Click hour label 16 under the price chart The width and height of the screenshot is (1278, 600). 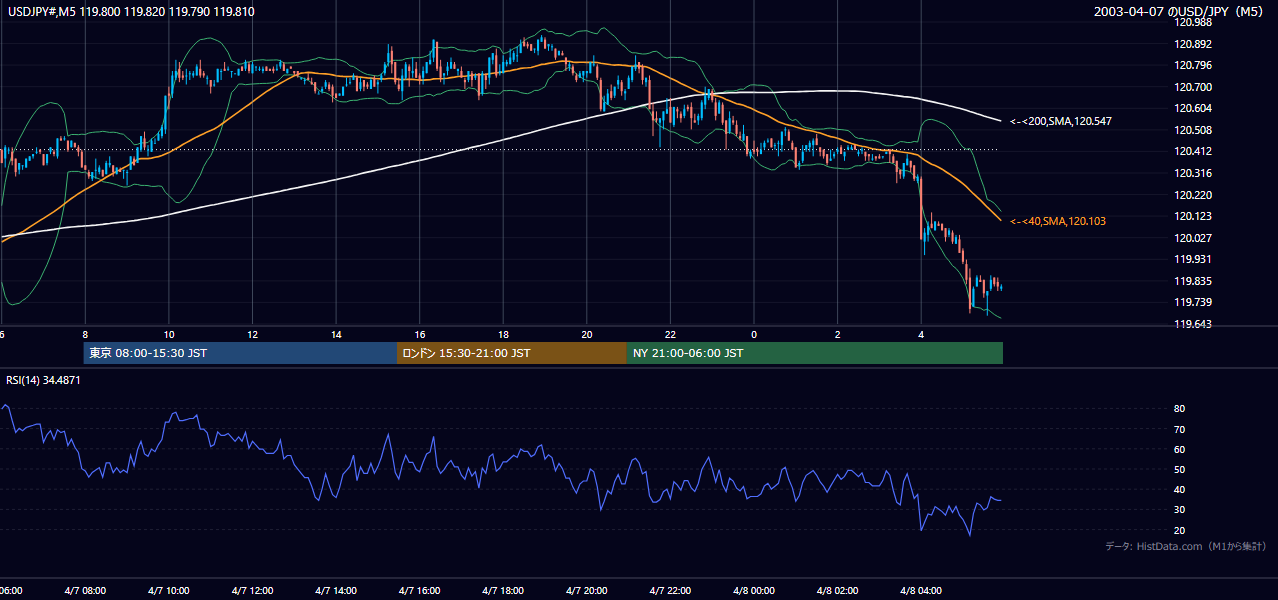pyautogui.click(x=420, y=335)
